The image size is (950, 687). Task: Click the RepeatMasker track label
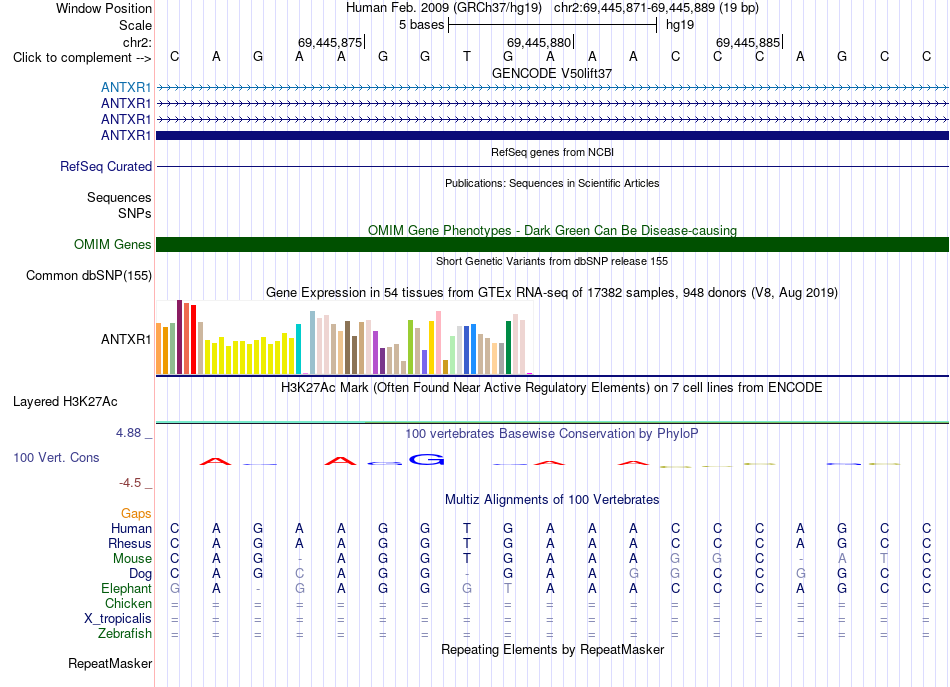click(x=110, y=663)
